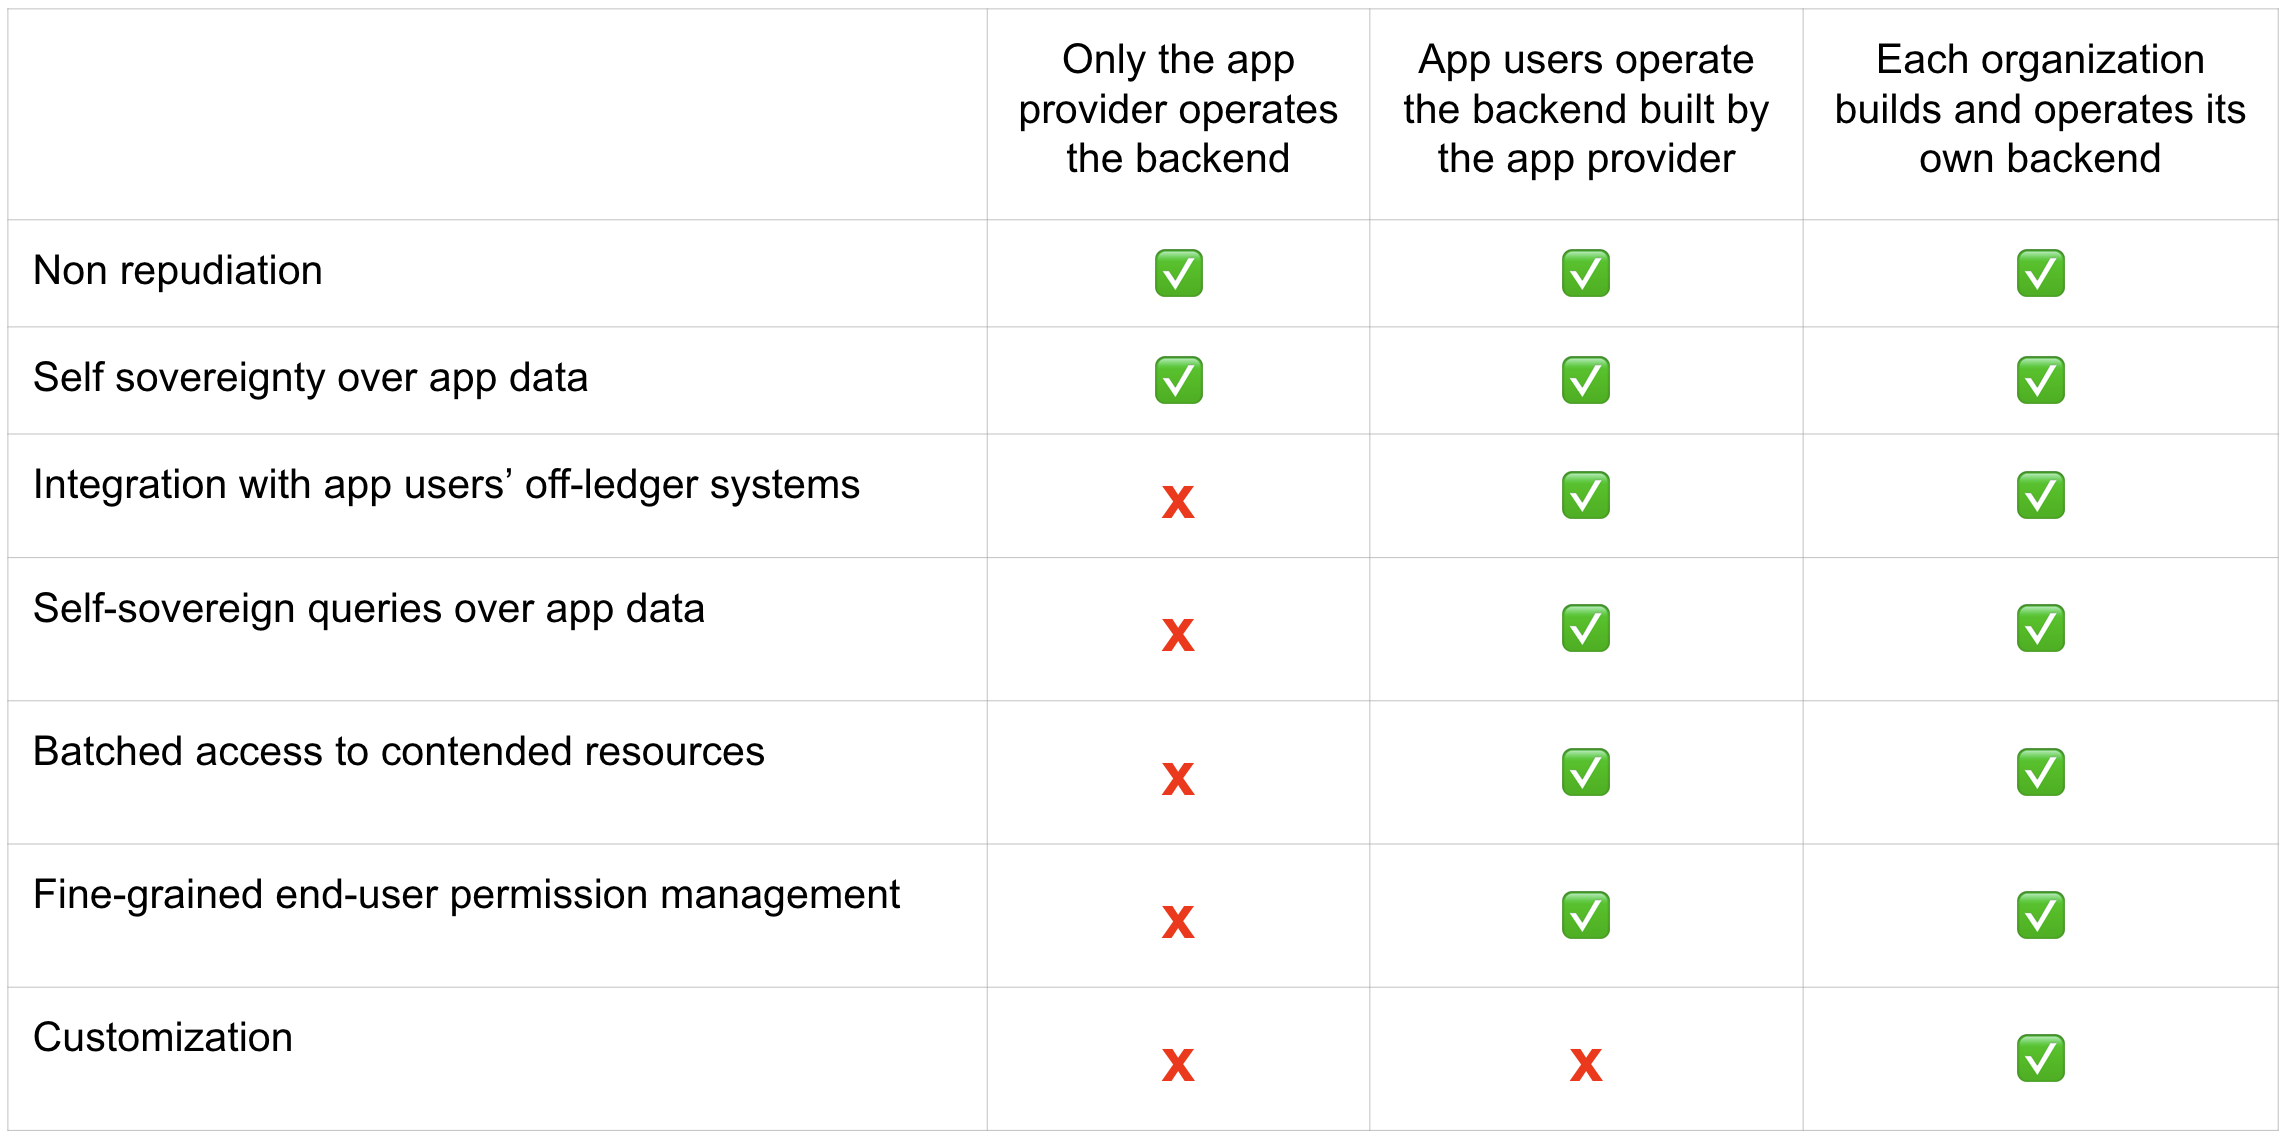2286x1138 pixels.
Task: Click the red X for Integration with off-ledger systems
Action: click(x=1178, y=501)
